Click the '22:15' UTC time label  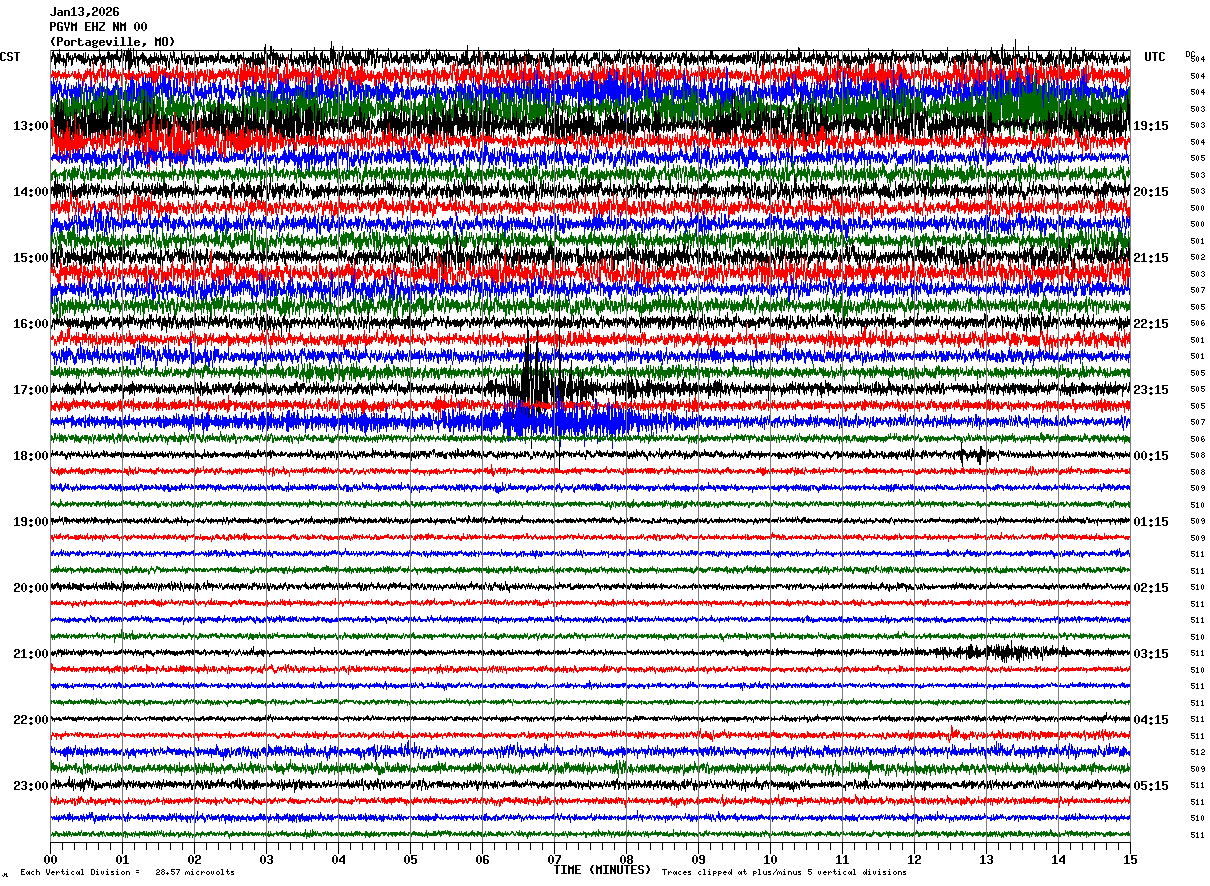pos(1150,324)
